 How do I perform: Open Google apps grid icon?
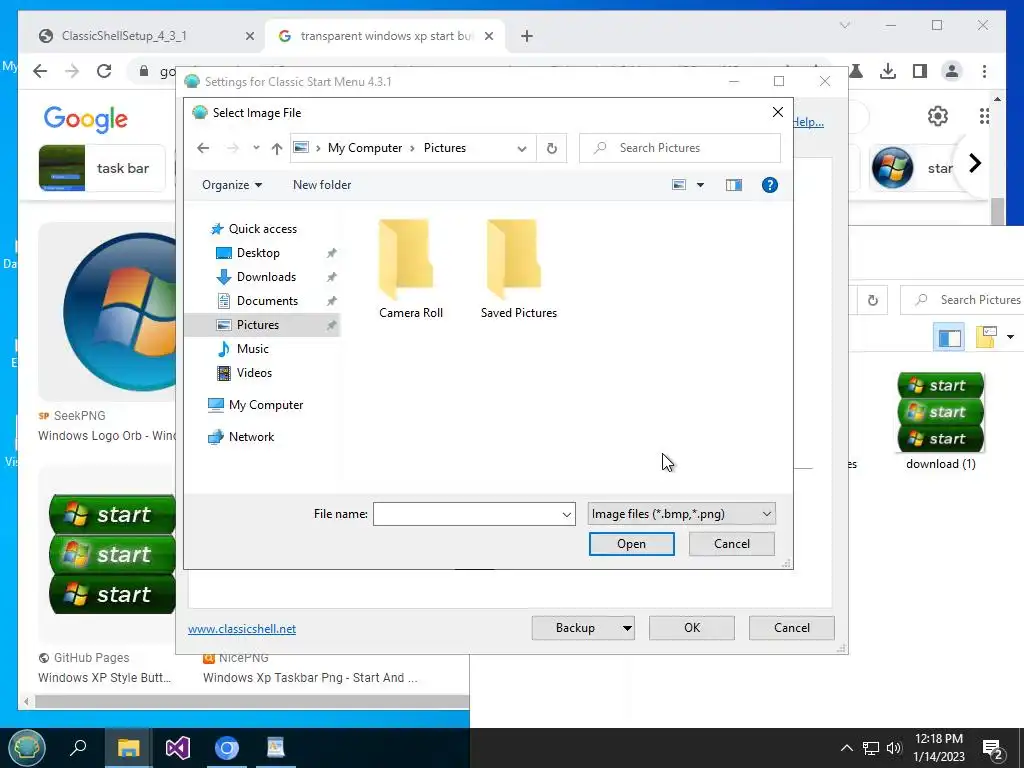[984, 116]
